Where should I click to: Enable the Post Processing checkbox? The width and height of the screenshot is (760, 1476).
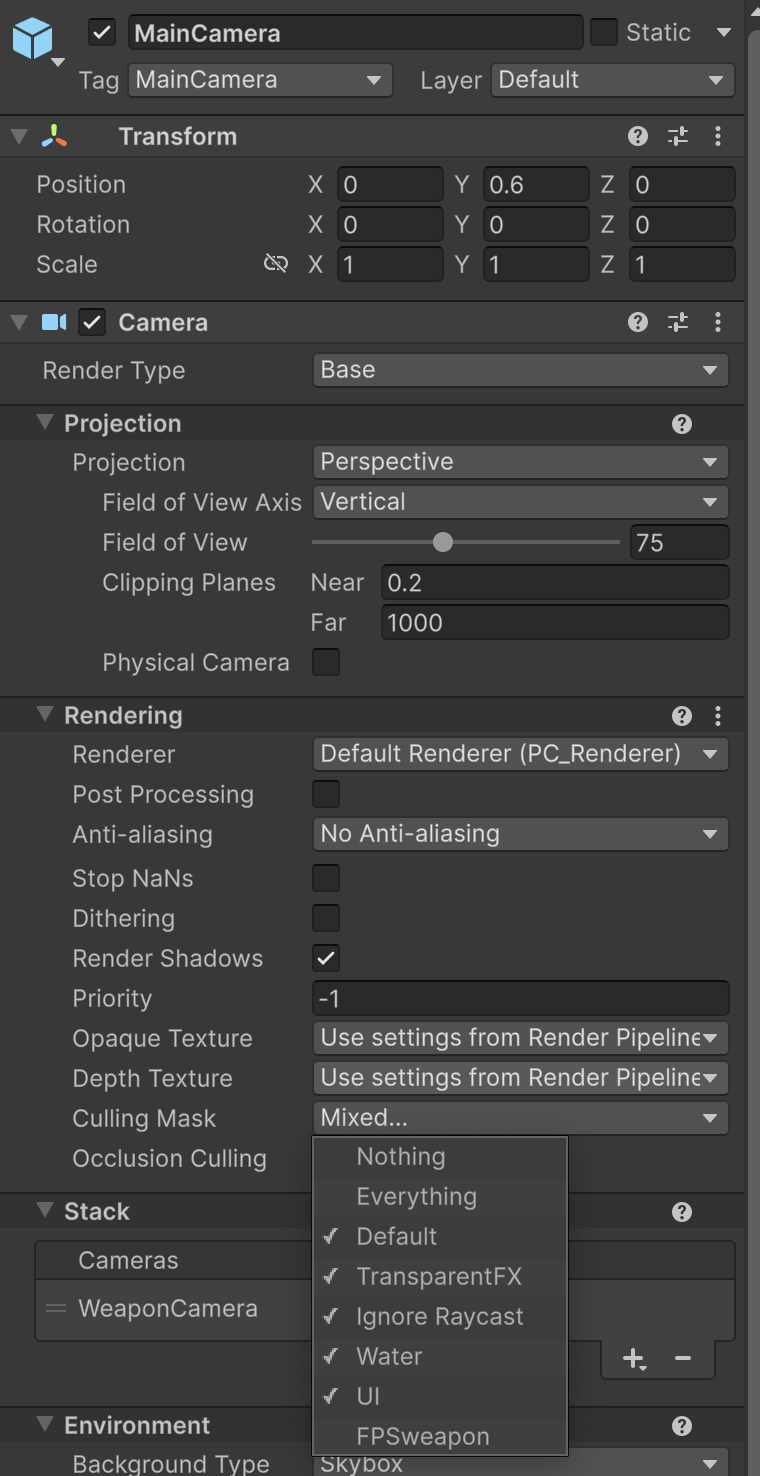pyautogui.click(x=326, y=794)
